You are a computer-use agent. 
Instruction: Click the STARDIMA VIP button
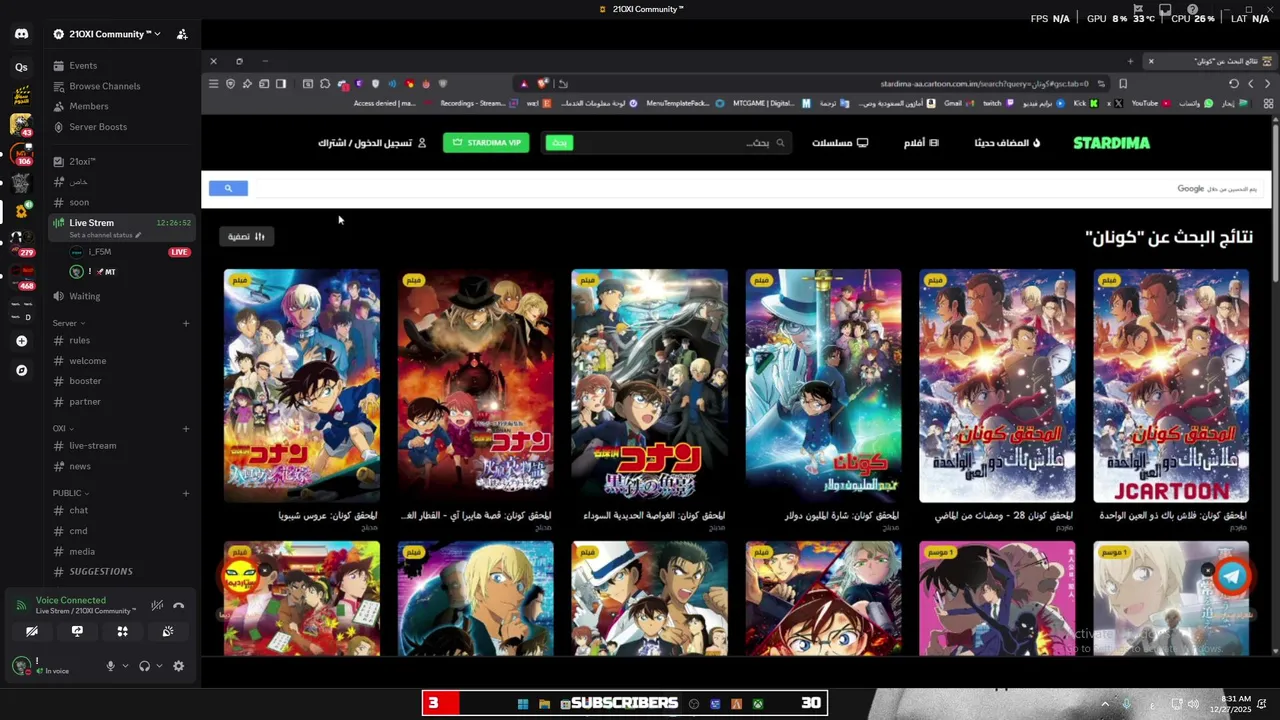coord(486,143)
